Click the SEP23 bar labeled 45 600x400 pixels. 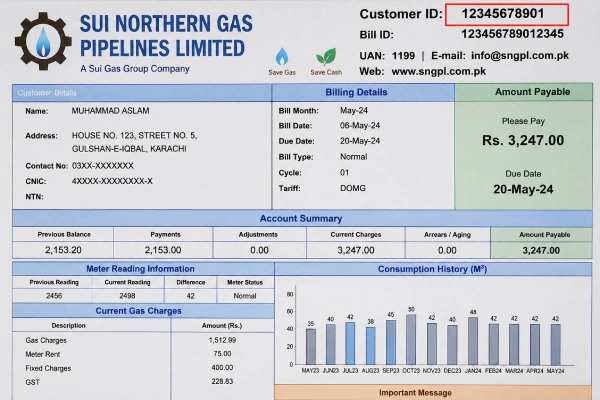click(391, 342)
